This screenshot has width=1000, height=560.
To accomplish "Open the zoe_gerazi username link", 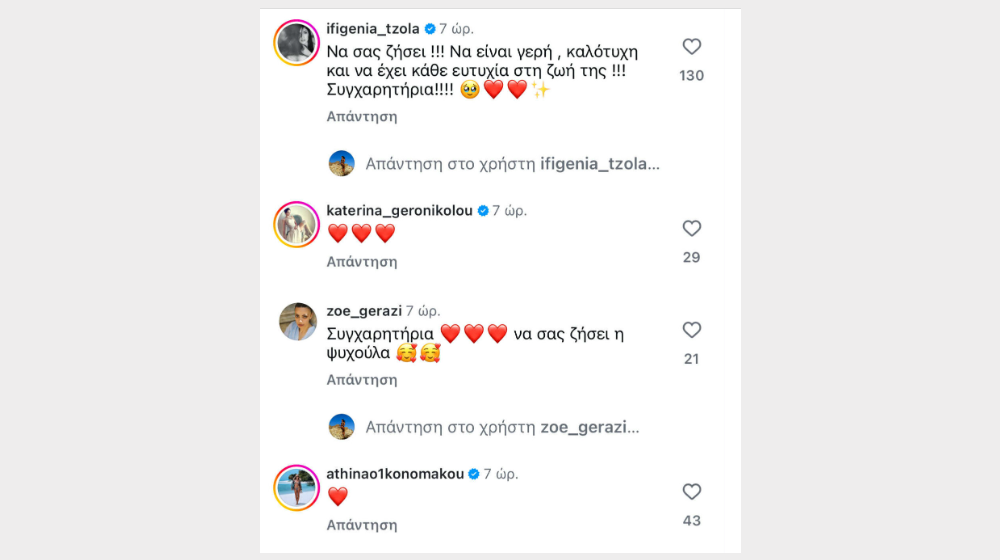I will [363, 311].
